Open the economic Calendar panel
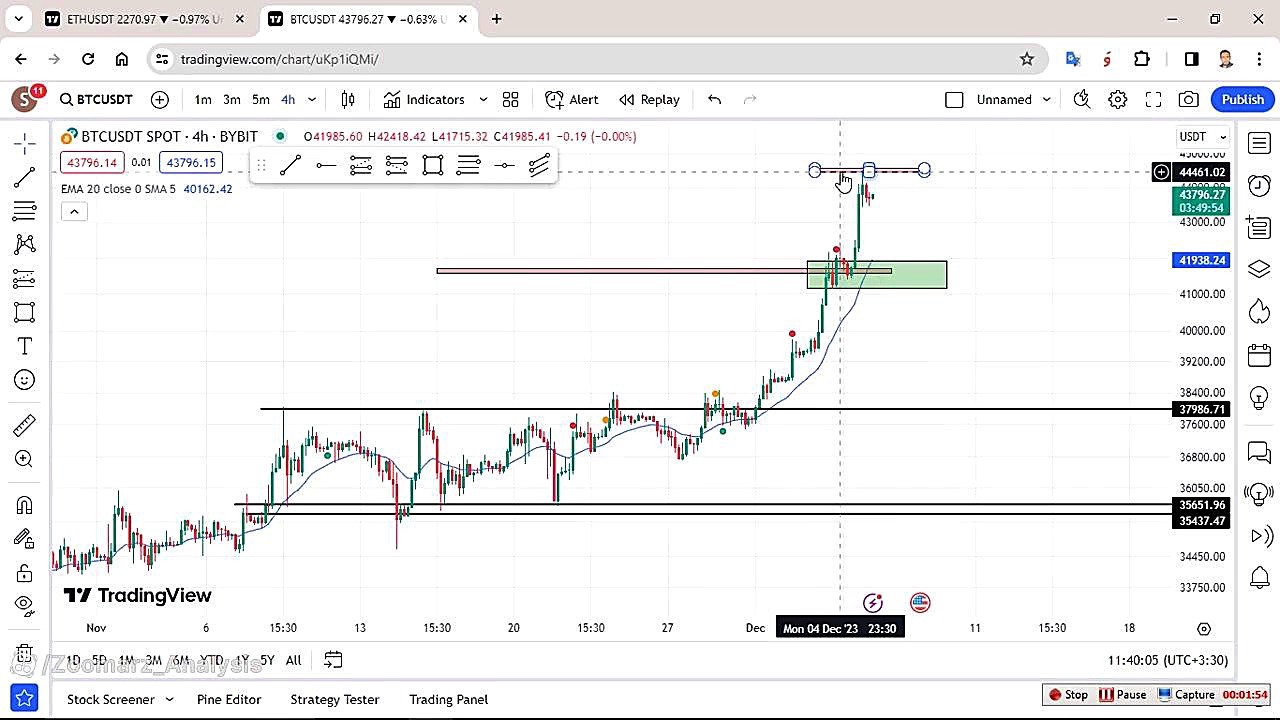Screen dimensions: 1280x720 [x=1259, y=354]
